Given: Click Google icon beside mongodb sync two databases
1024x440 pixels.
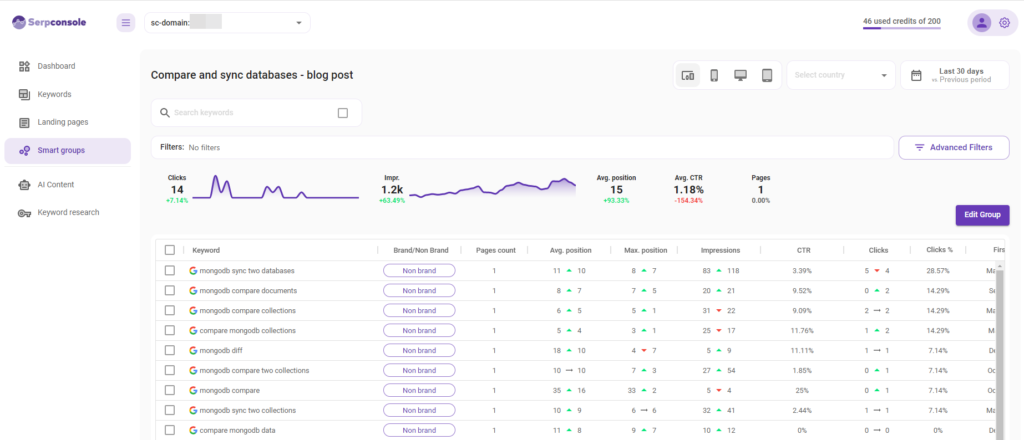Looking at the screenshot, I should (x=193, y=270).
